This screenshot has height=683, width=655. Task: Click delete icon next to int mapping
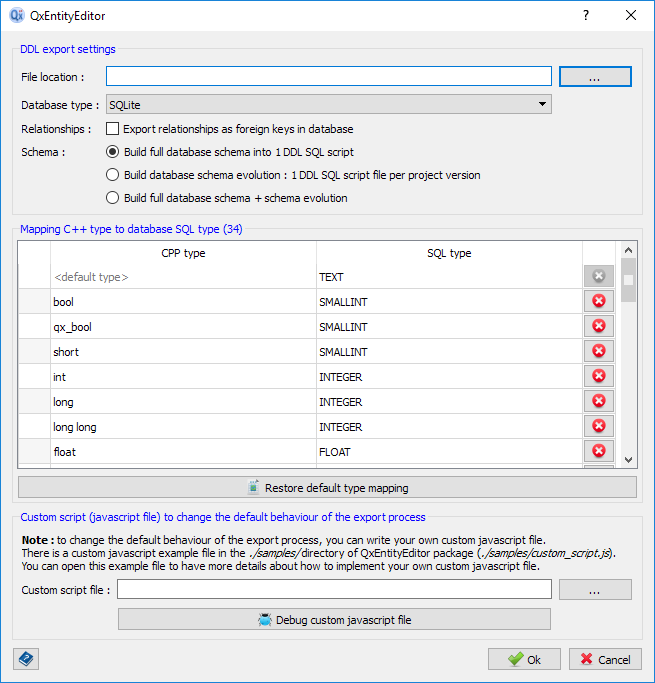coord(599,376)
